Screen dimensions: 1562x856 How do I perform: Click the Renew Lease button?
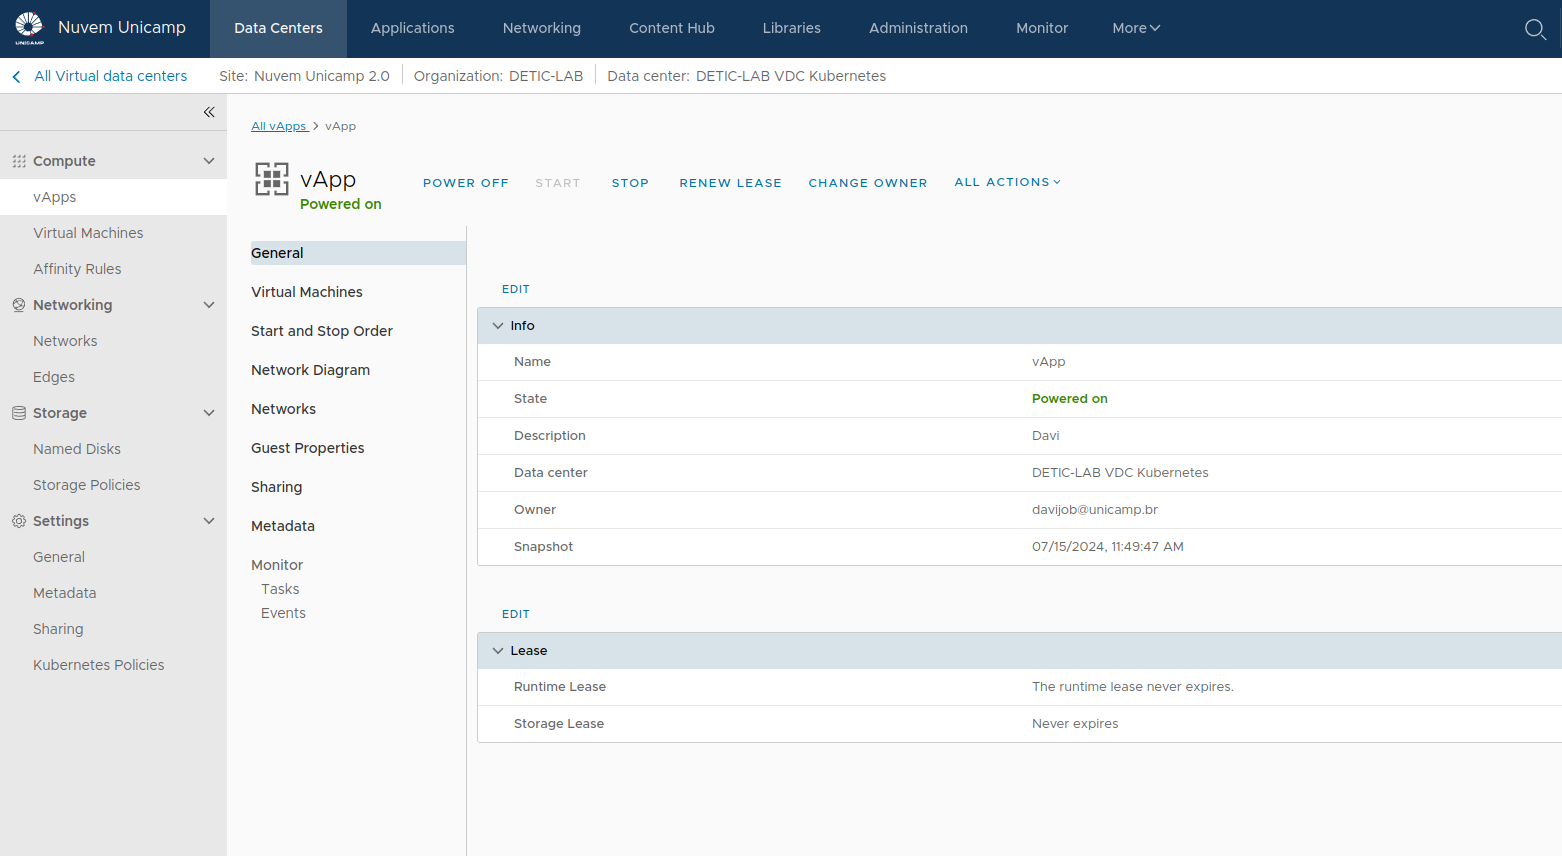coord(731,183)
